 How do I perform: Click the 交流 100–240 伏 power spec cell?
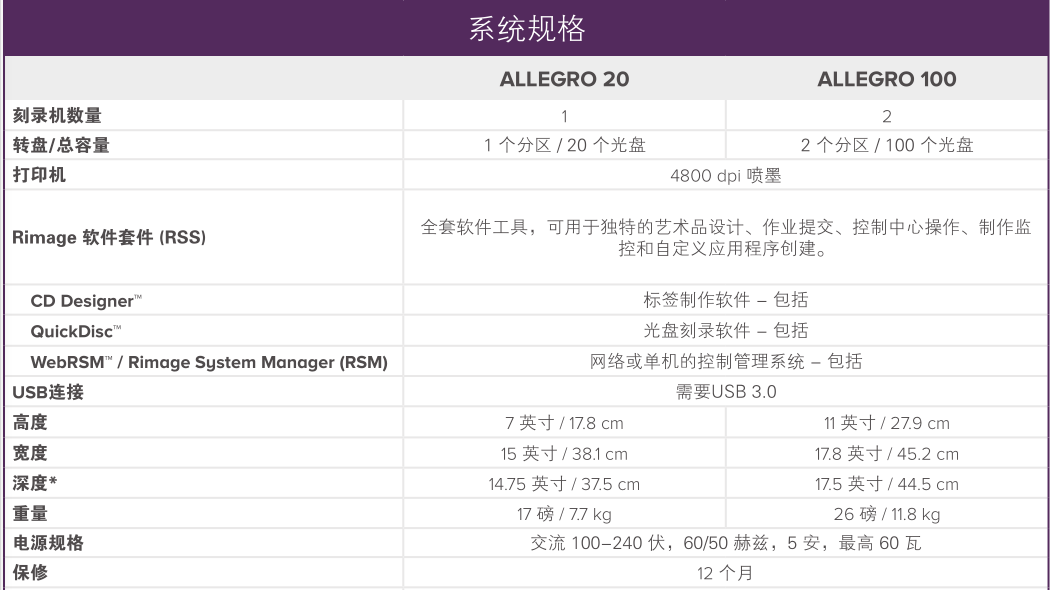(x=725, y=543)
